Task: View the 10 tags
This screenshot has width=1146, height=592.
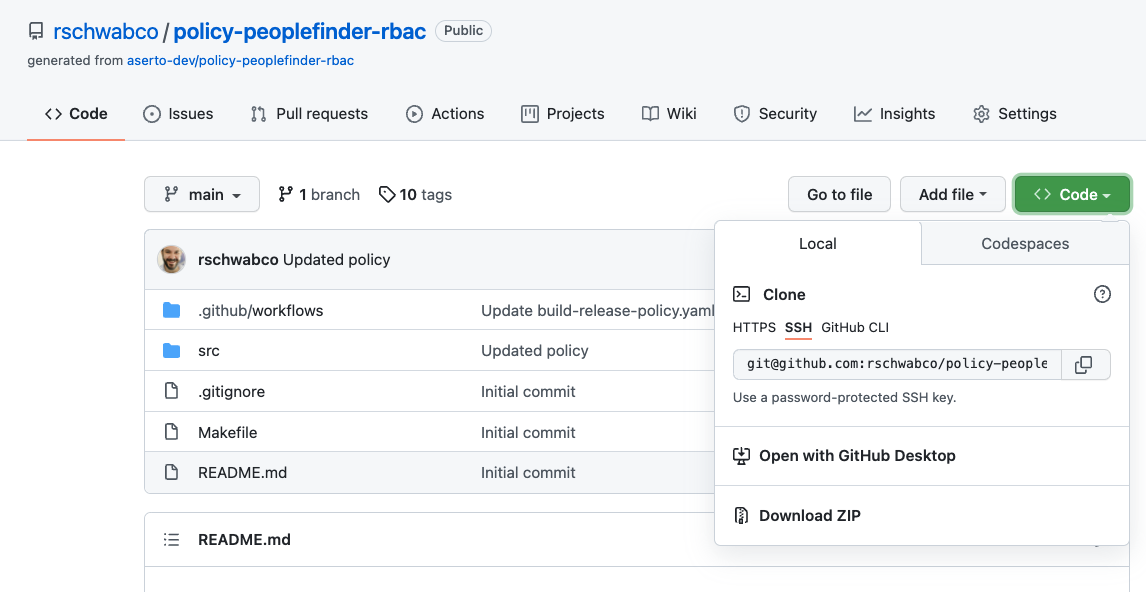Action: 415,195
